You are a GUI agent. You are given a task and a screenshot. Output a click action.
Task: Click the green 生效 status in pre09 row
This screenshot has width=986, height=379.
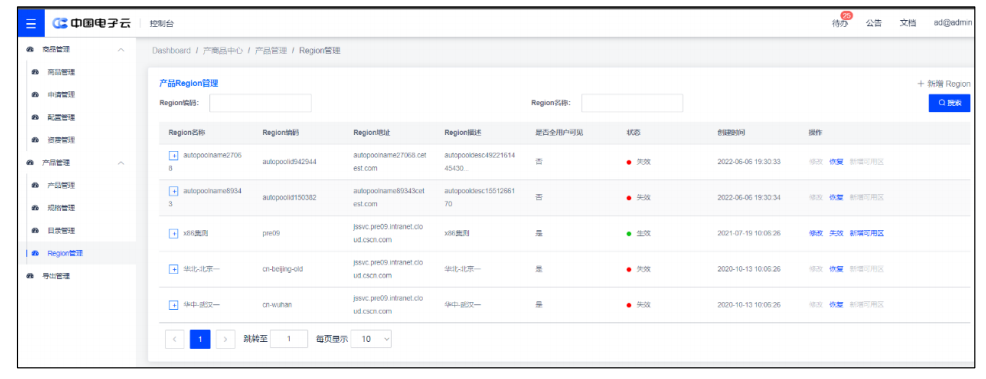click(638, 233)
